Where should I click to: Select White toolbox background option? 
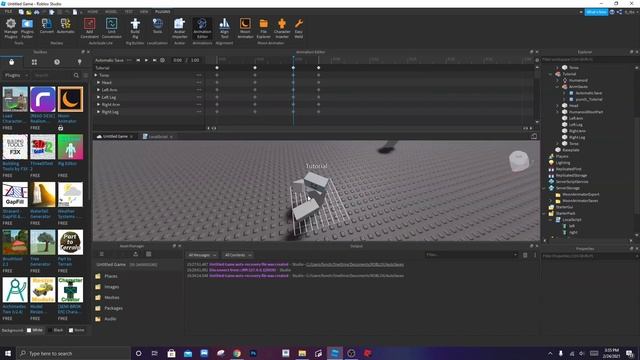35,330
